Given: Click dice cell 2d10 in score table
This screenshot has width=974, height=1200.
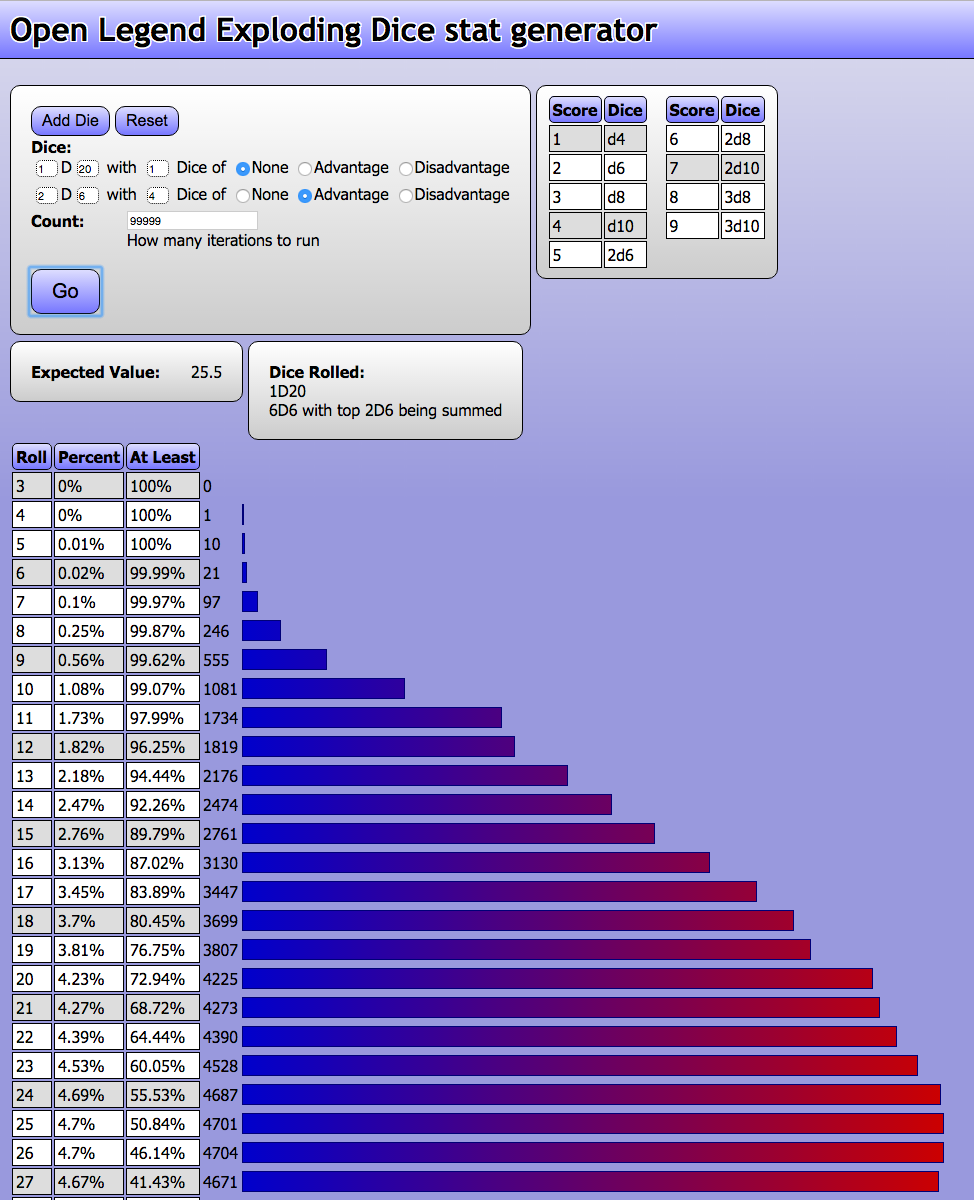Looking at the screenshot, I should coord(743,167).
